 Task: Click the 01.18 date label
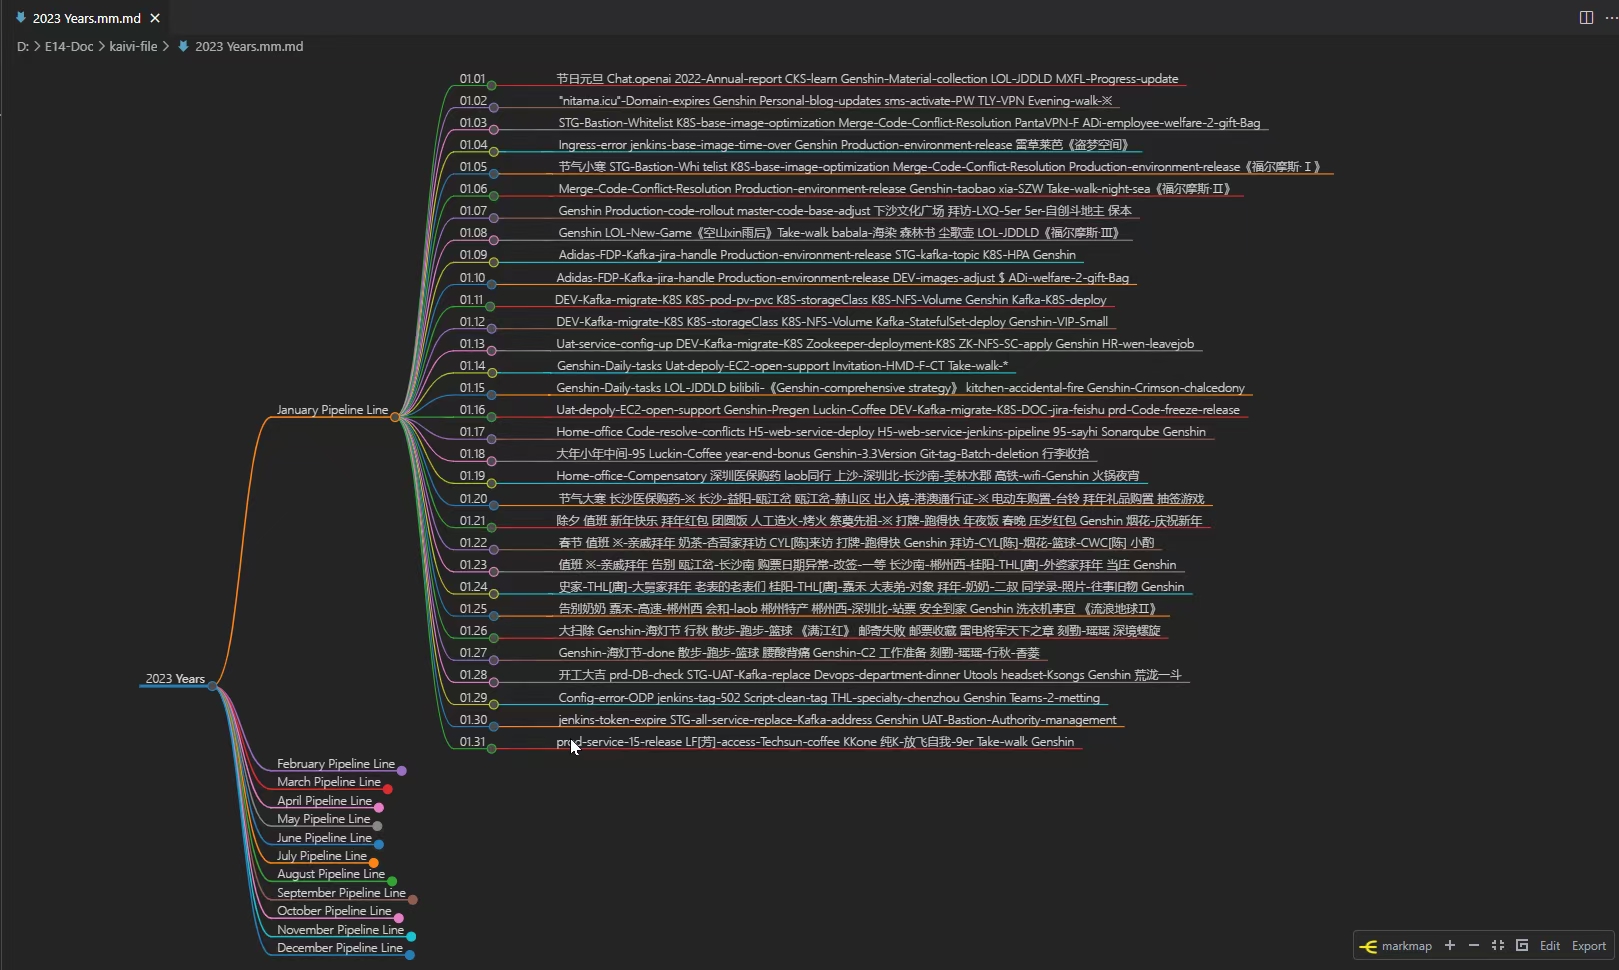coord(472,454)
